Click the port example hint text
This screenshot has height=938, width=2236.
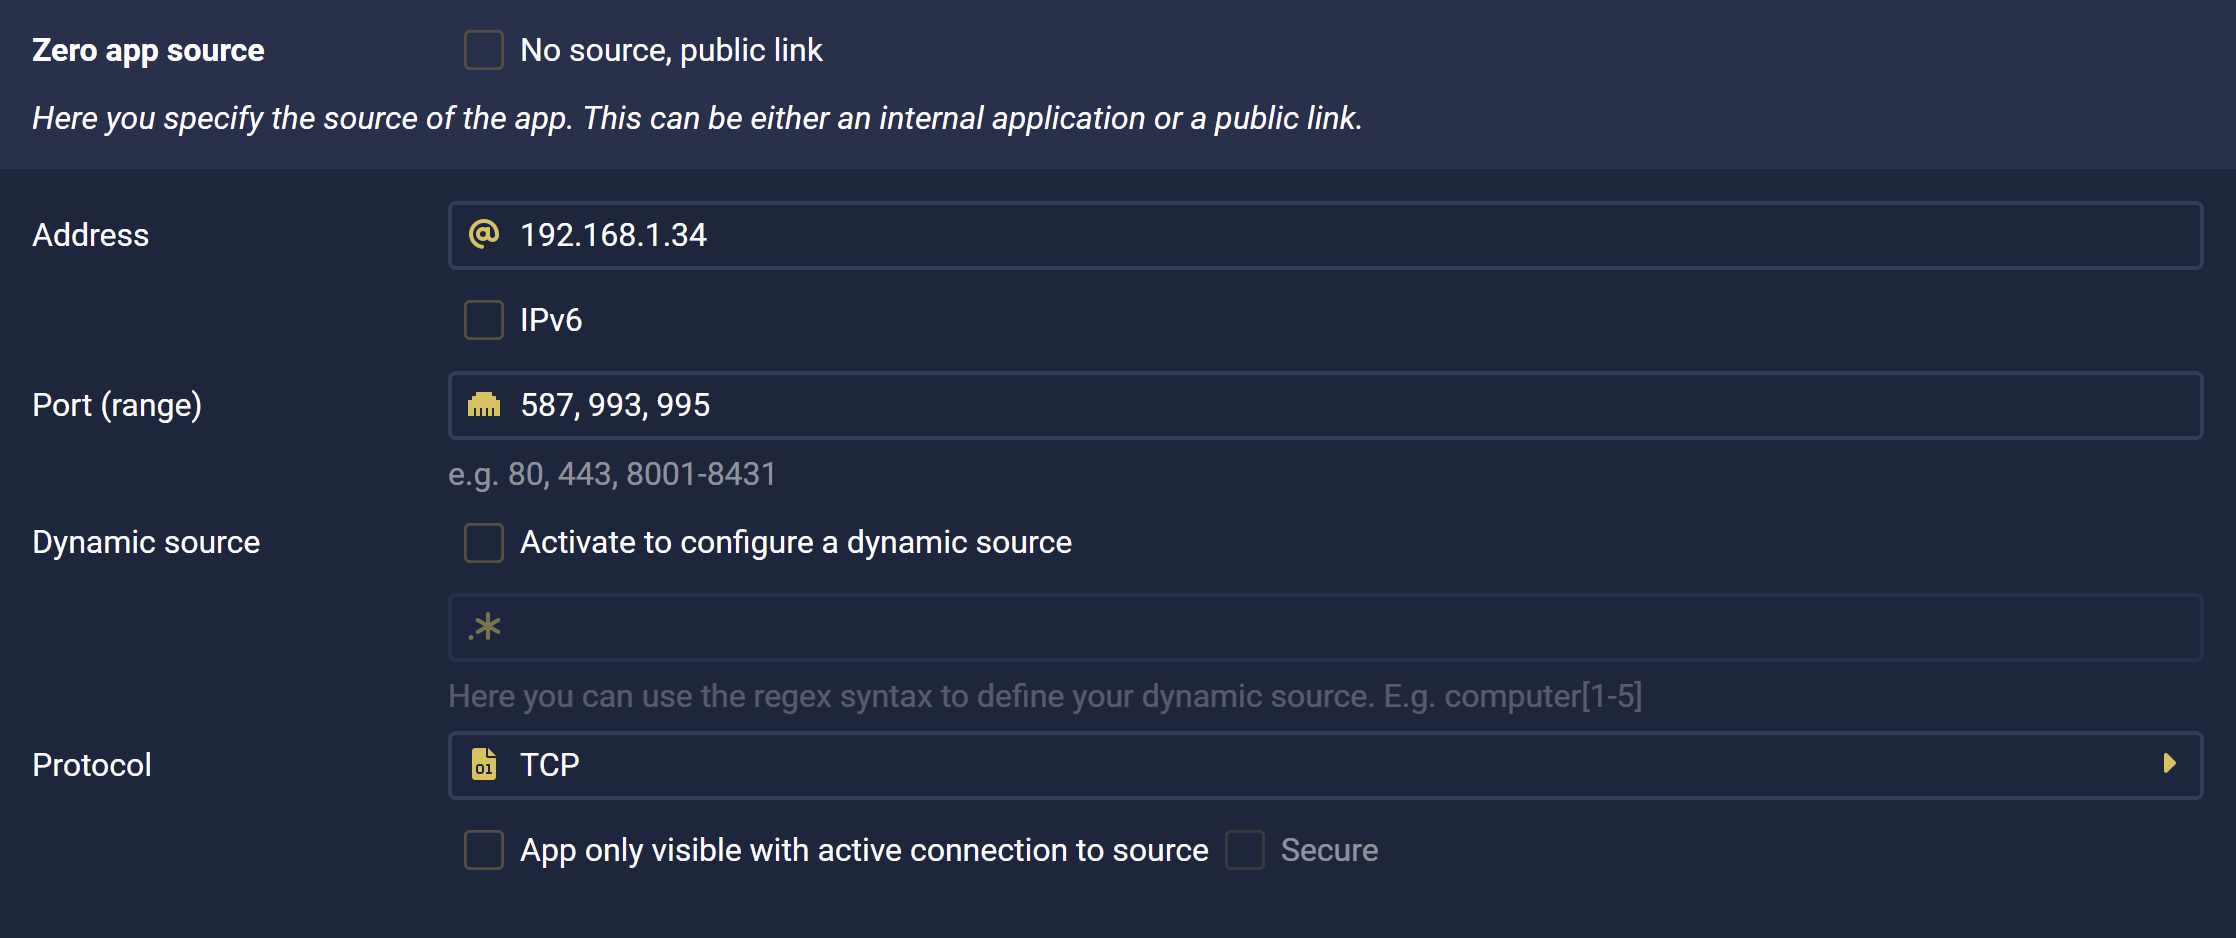[612, 474]
